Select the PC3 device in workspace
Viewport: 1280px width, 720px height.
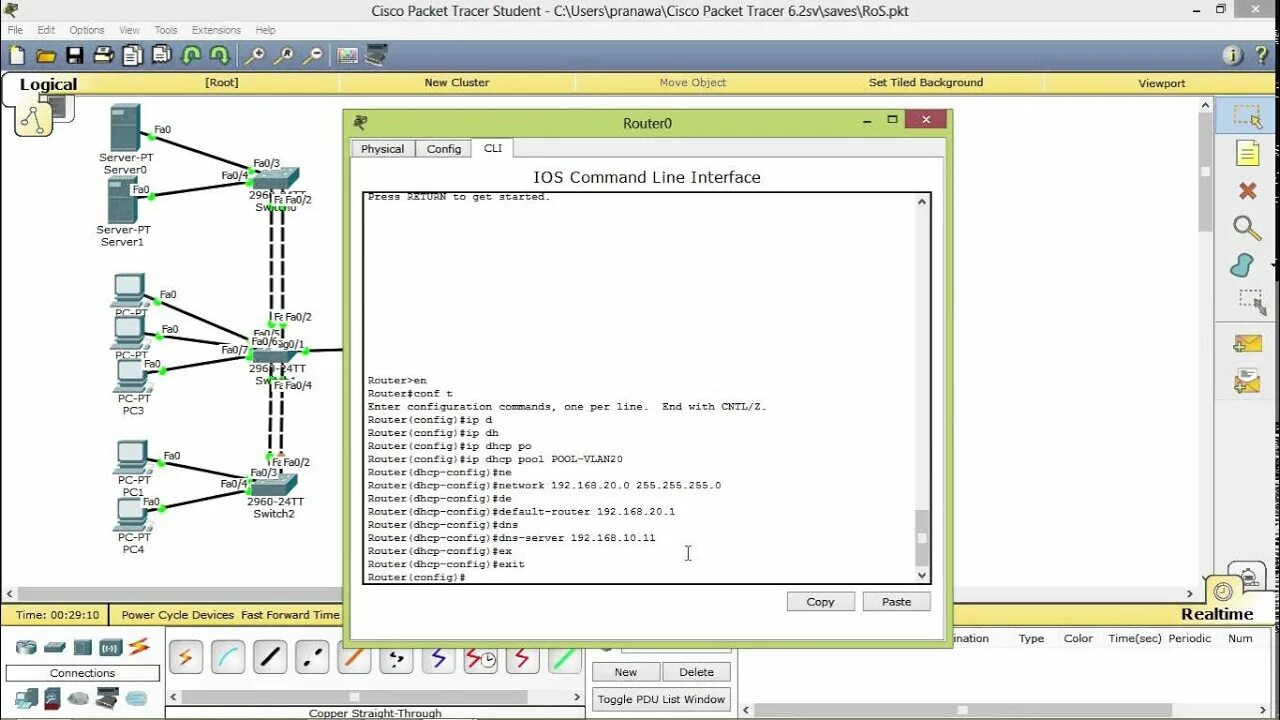131,377
